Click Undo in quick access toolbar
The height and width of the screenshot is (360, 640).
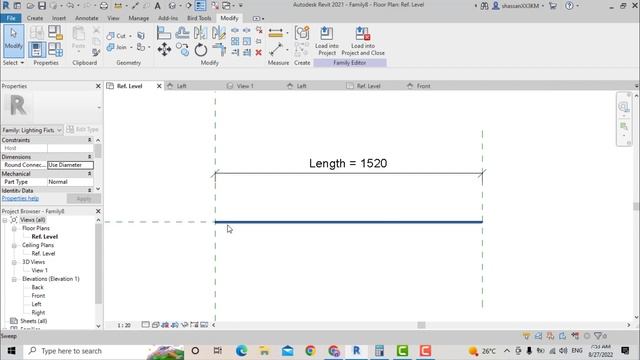[70, 6]
